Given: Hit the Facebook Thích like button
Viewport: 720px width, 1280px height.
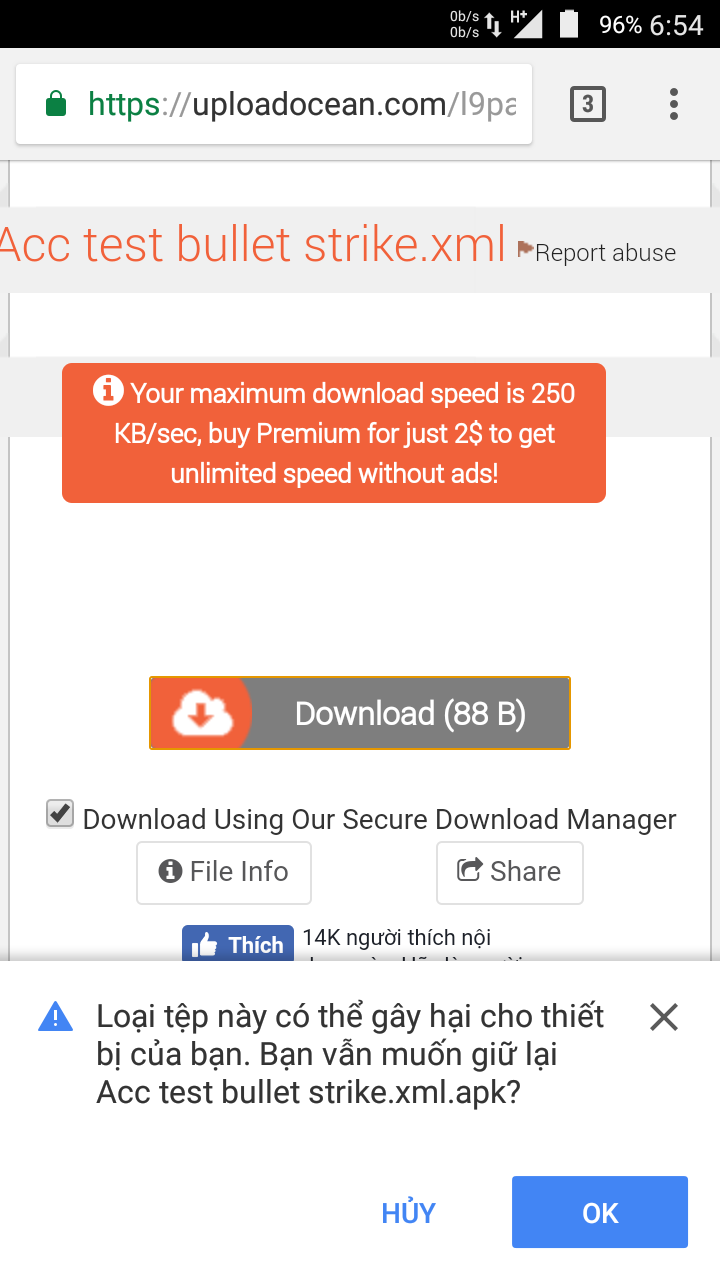Looking at the screenshot, I should 238,945.
